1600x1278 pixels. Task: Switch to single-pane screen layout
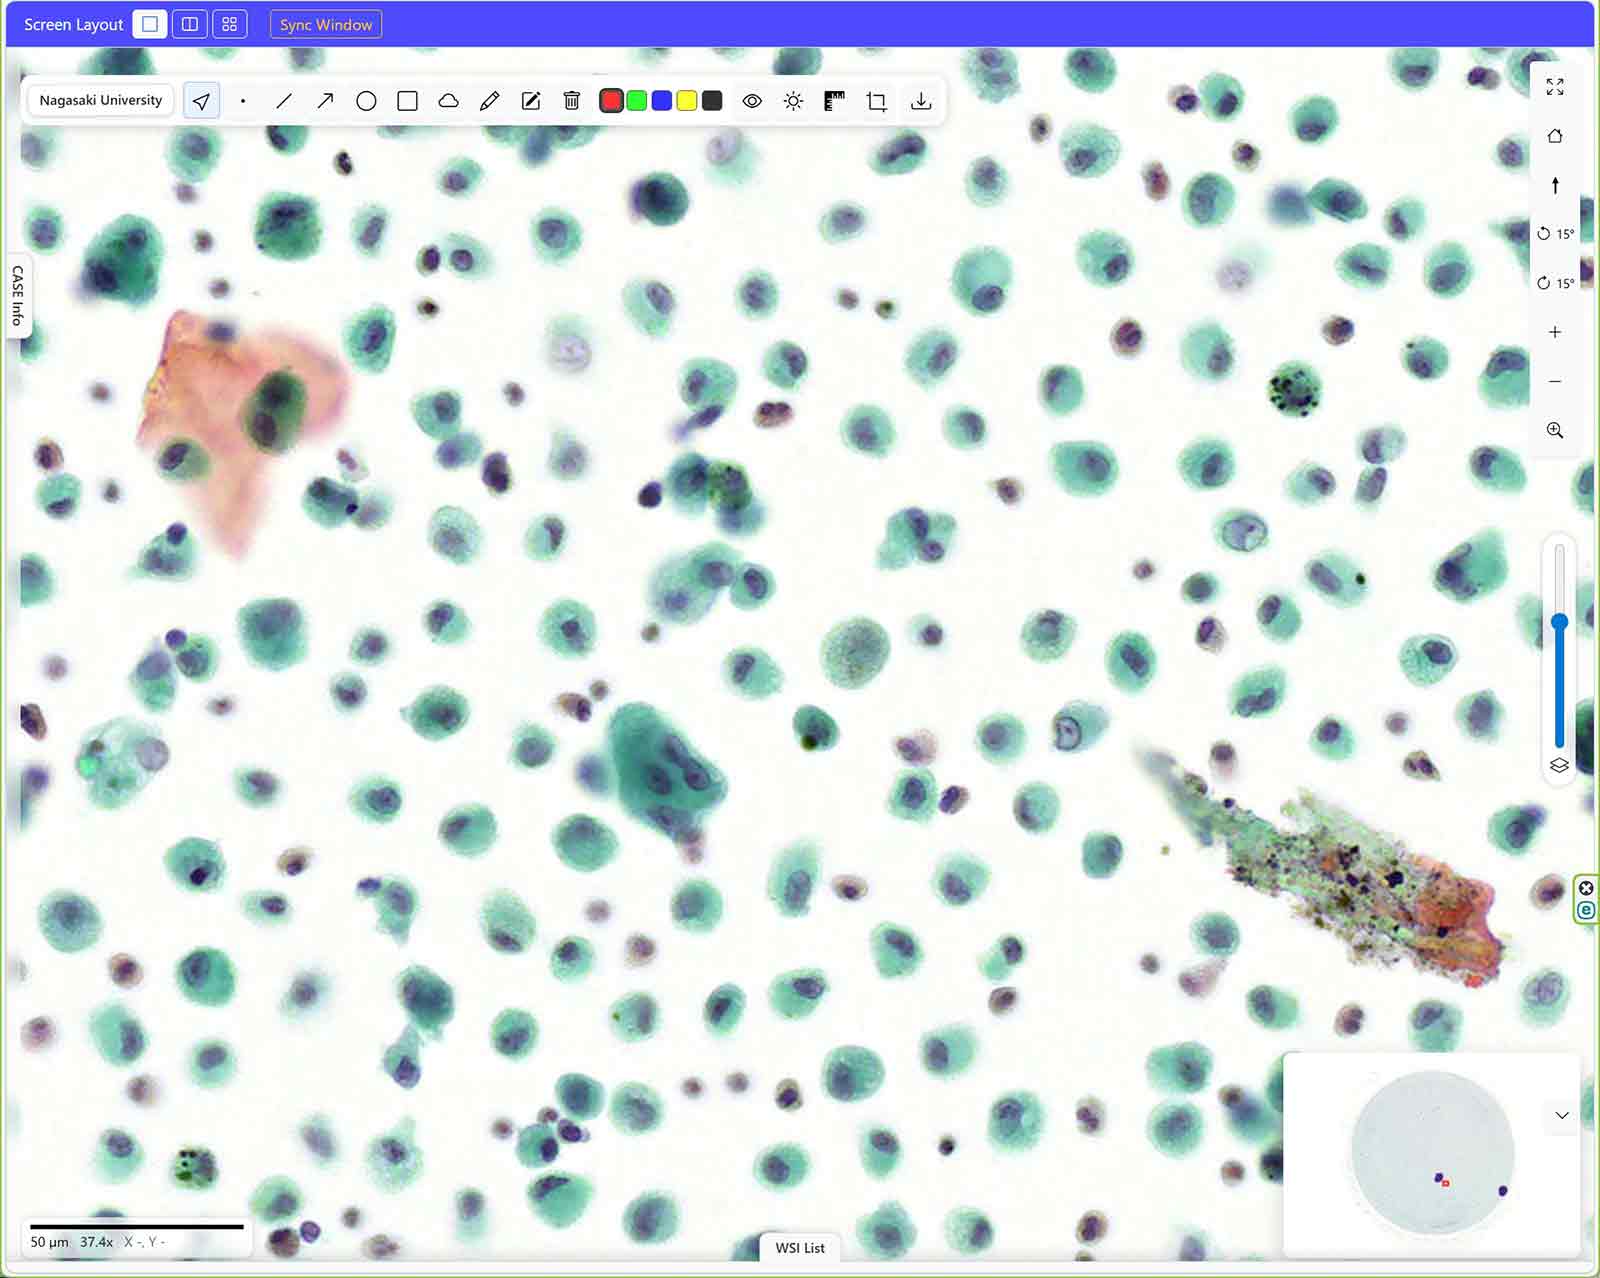pos(150,24)
